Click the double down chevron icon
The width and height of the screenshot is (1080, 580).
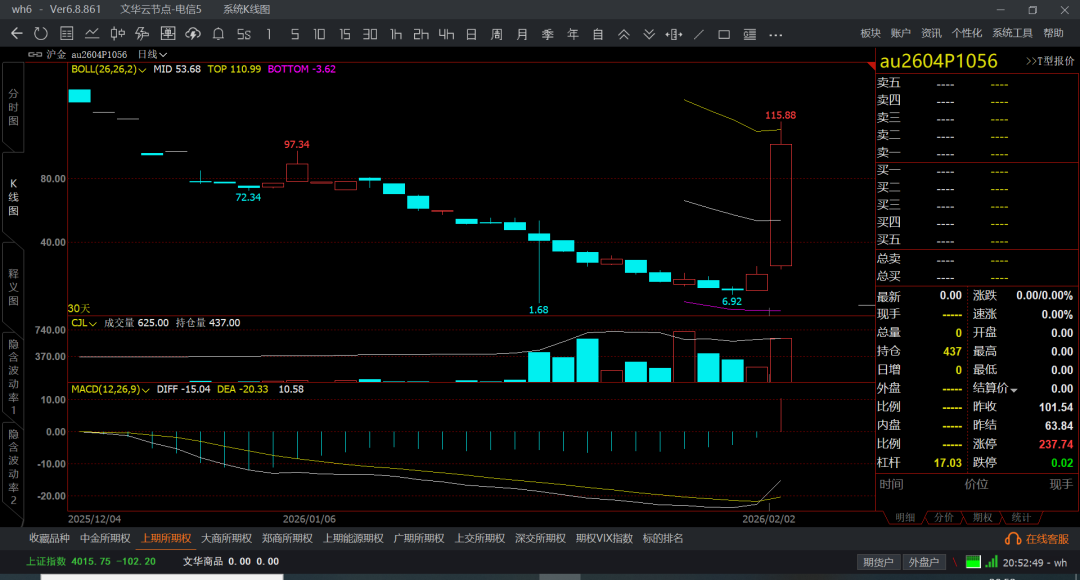649,34
